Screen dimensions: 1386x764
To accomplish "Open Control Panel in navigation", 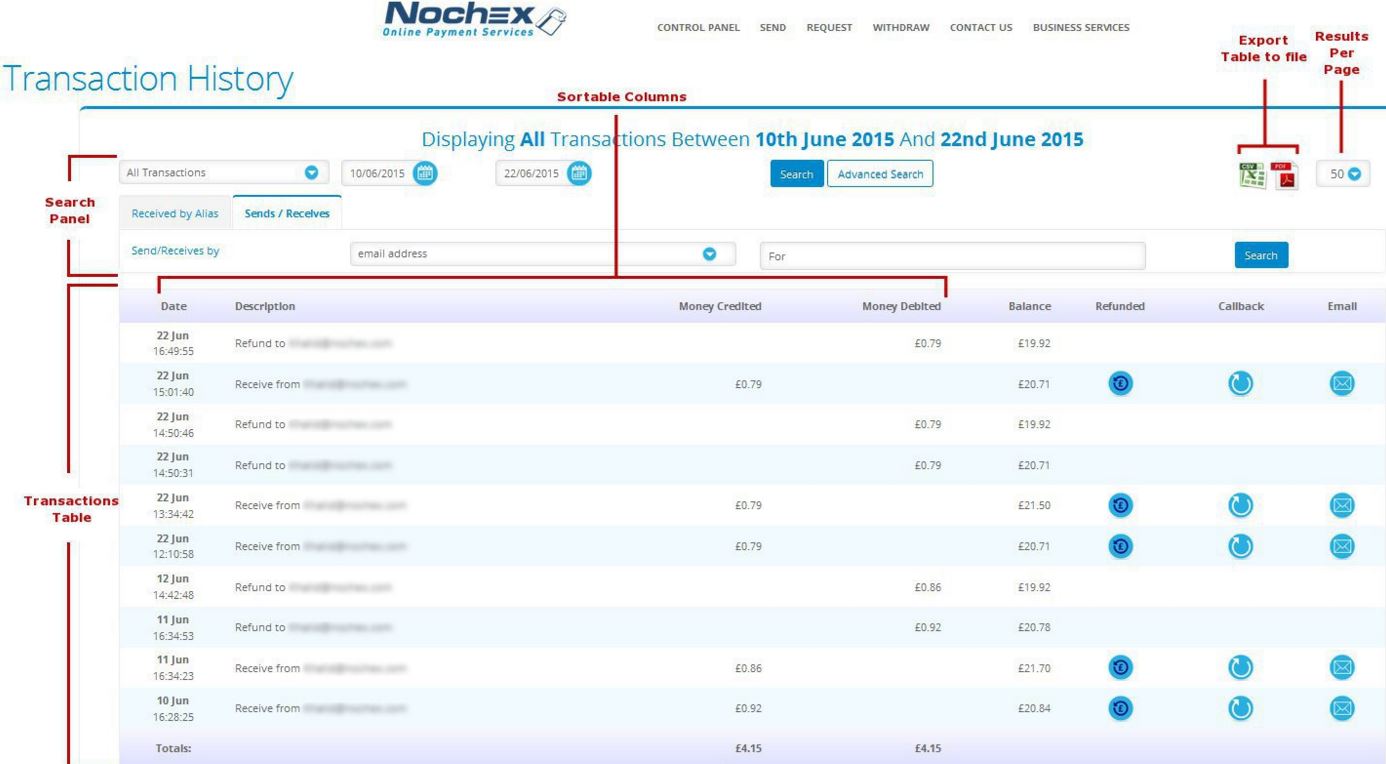I will [697, 27].
